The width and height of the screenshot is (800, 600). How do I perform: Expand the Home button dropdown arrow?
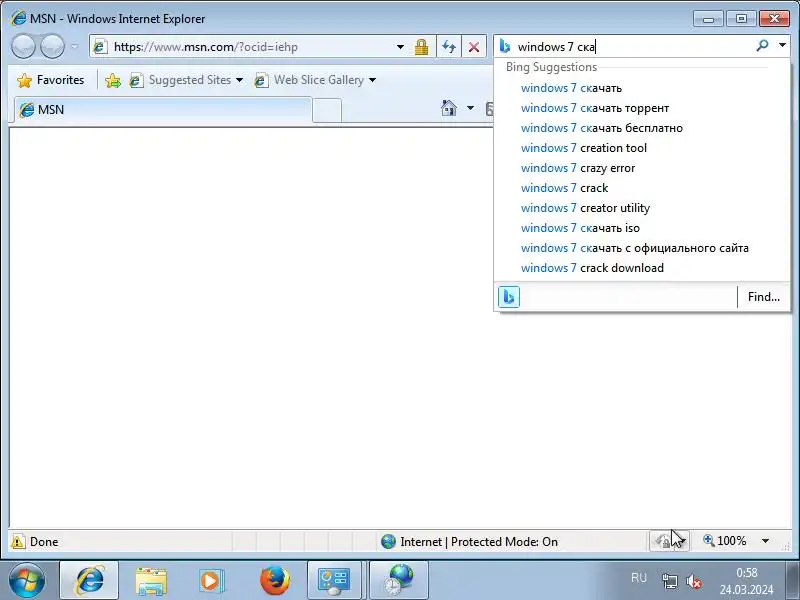[x=470, y=108]
